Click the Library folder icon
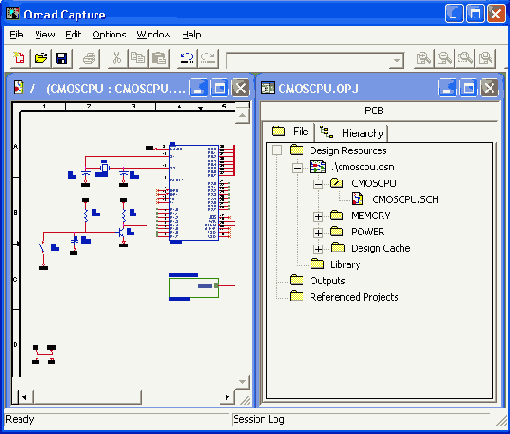Screen dimensions: 510x434 point(317,263)
